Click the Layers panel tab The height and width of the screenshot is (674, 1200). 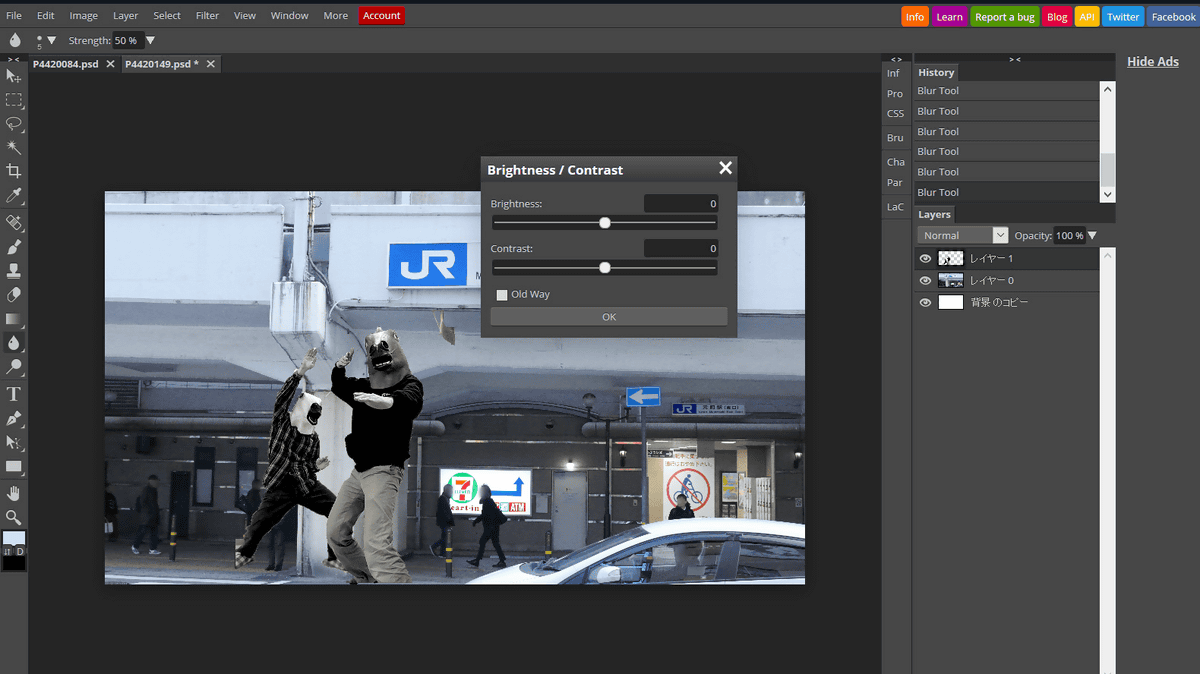tap(934, 214)
